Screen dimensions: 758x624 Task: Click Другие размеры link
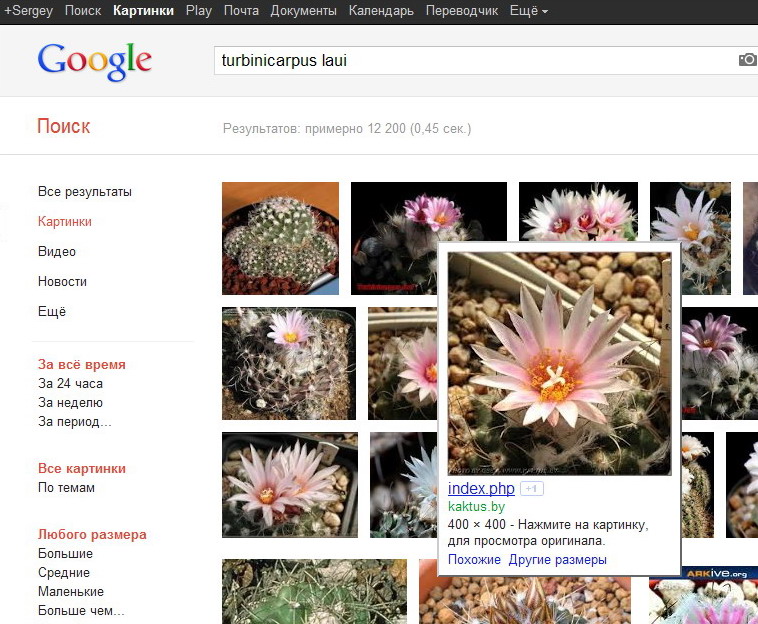(557, 559)
